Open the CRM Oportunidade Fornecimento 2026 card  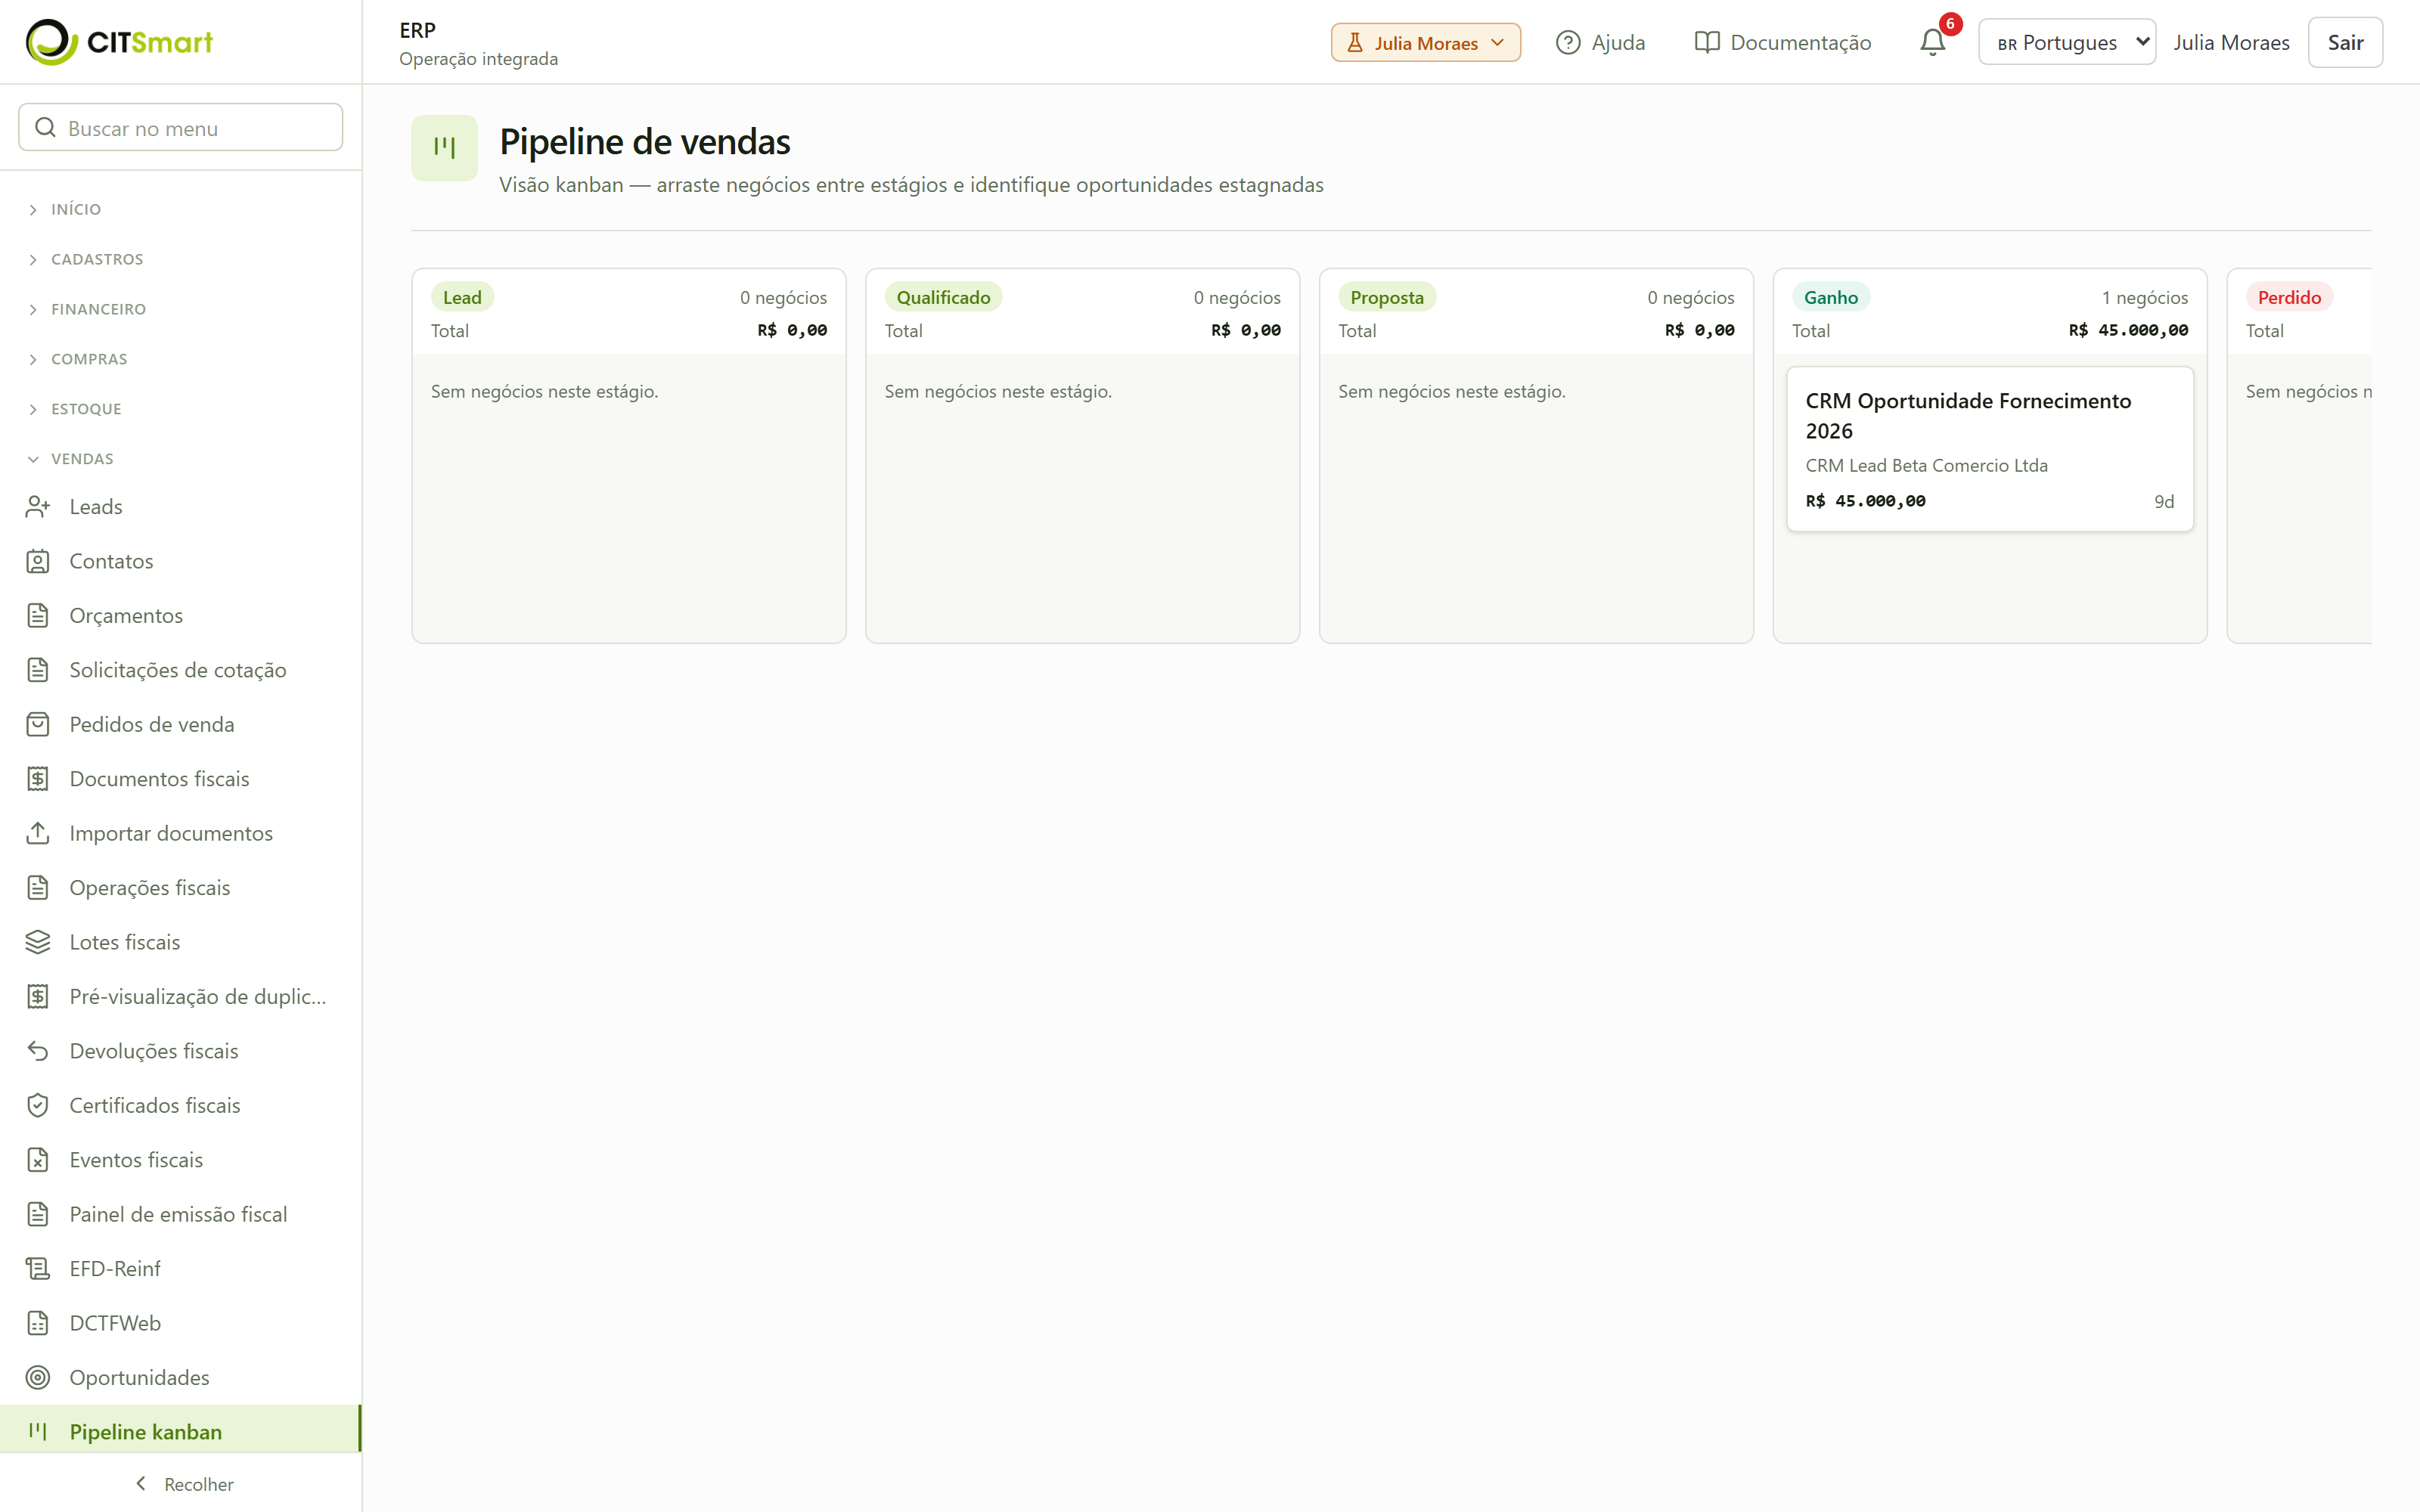[1990, 449]
